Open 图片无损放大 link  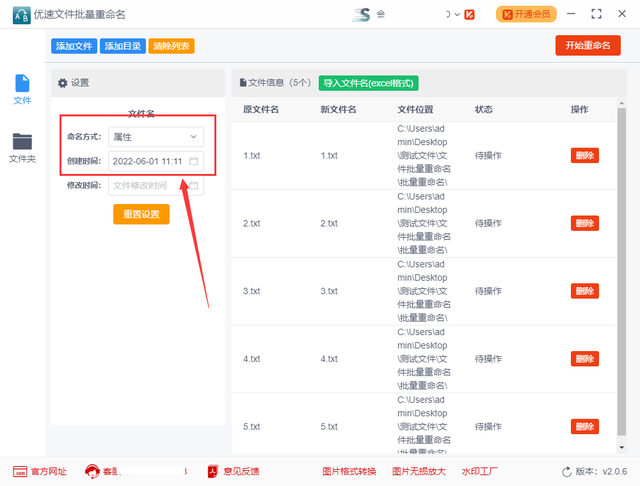pos(419,472)
